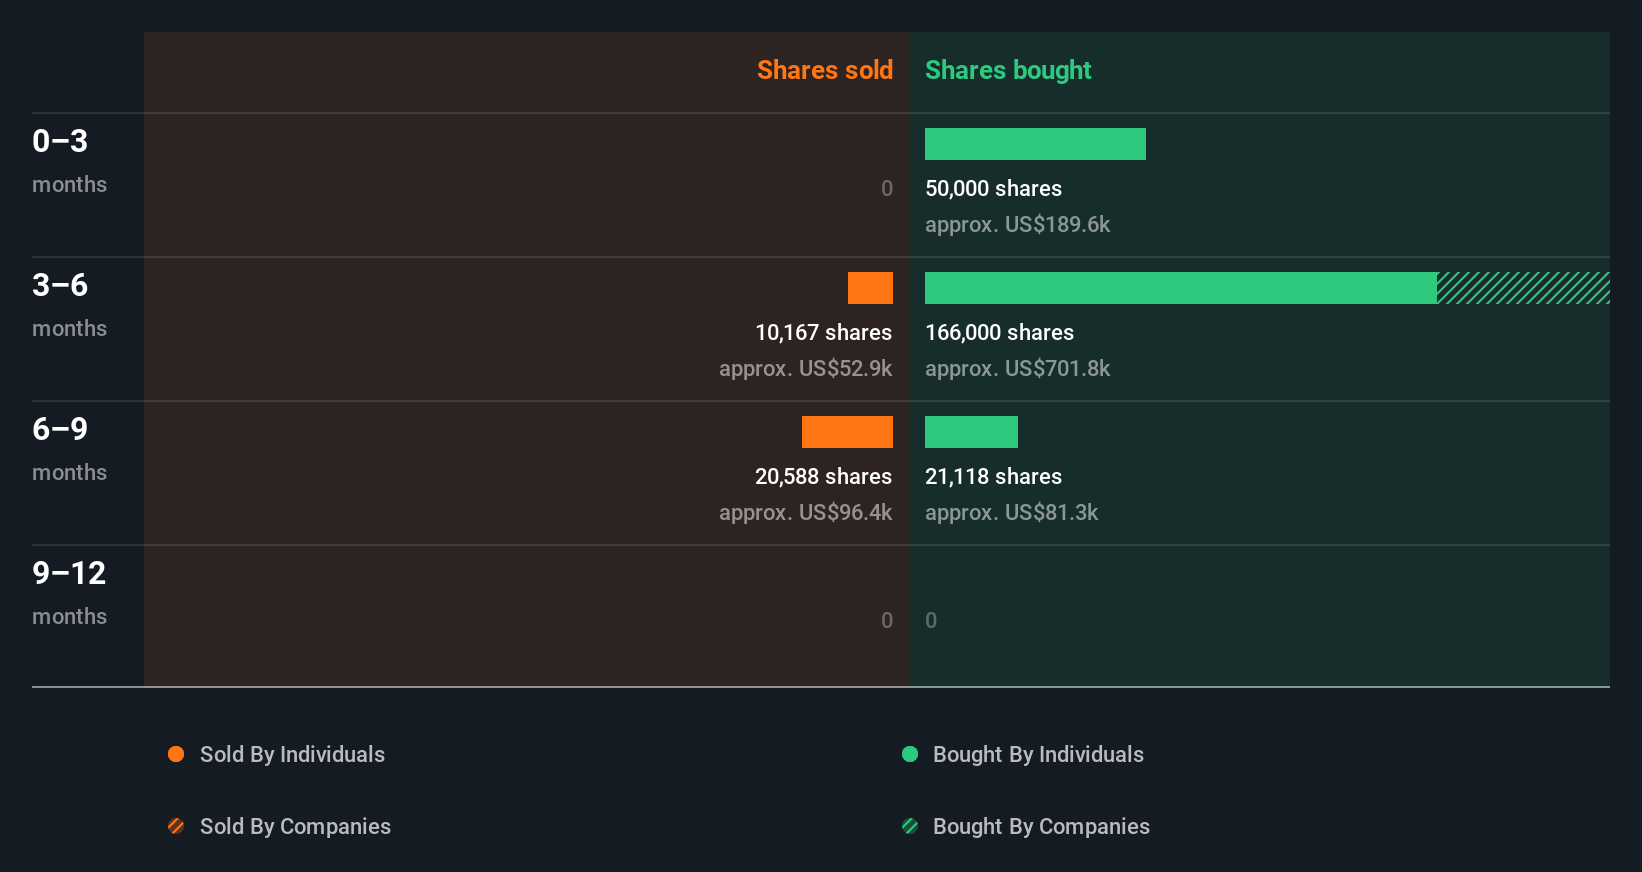Viewport: 1642px width, 872px height.
Task: Select the approx. US$701.8k amount
Action: [x=1017, y=369]
